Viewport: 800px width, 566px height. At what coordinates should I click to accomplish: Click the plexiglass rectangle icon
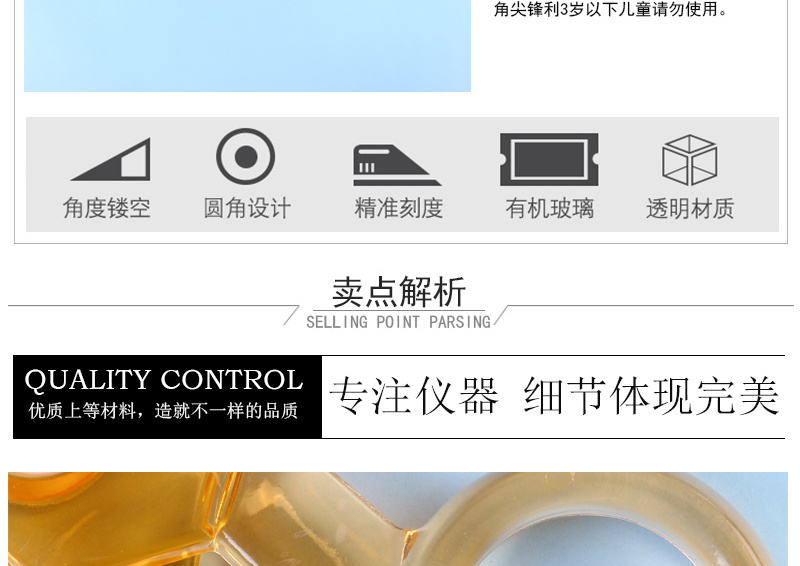[549, 159]
